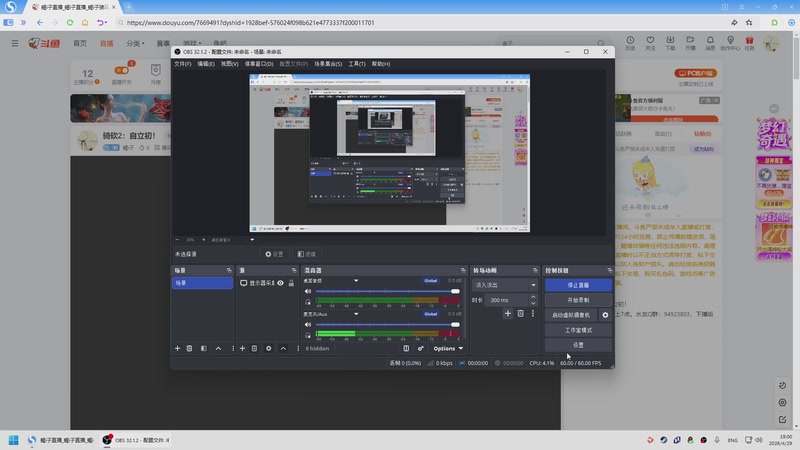This screenshot has height=450, width=800.
Task: Add a scene transition with the plus icon
Action: click(x=507, y=313)
